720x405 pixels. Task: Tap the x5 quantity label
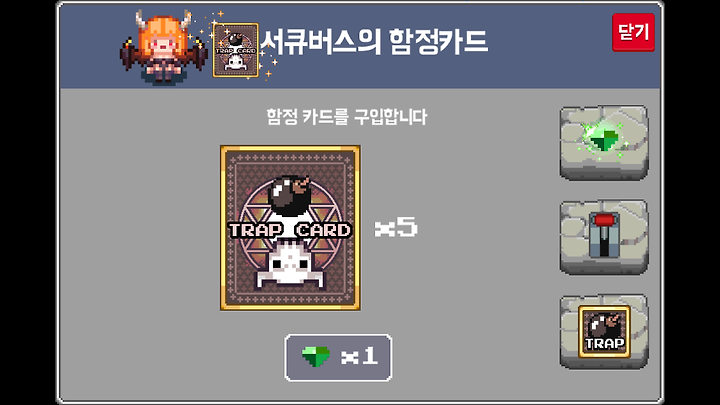[x=396, y=227]
